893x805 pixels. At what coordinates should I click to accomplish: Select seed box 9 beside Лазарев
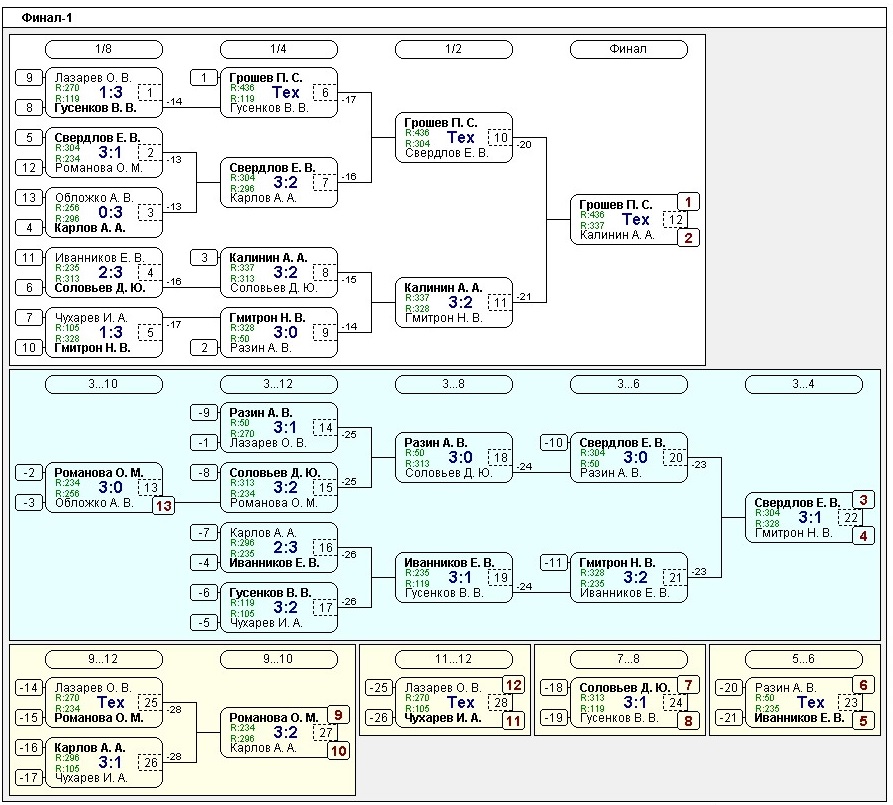(30, 78)
